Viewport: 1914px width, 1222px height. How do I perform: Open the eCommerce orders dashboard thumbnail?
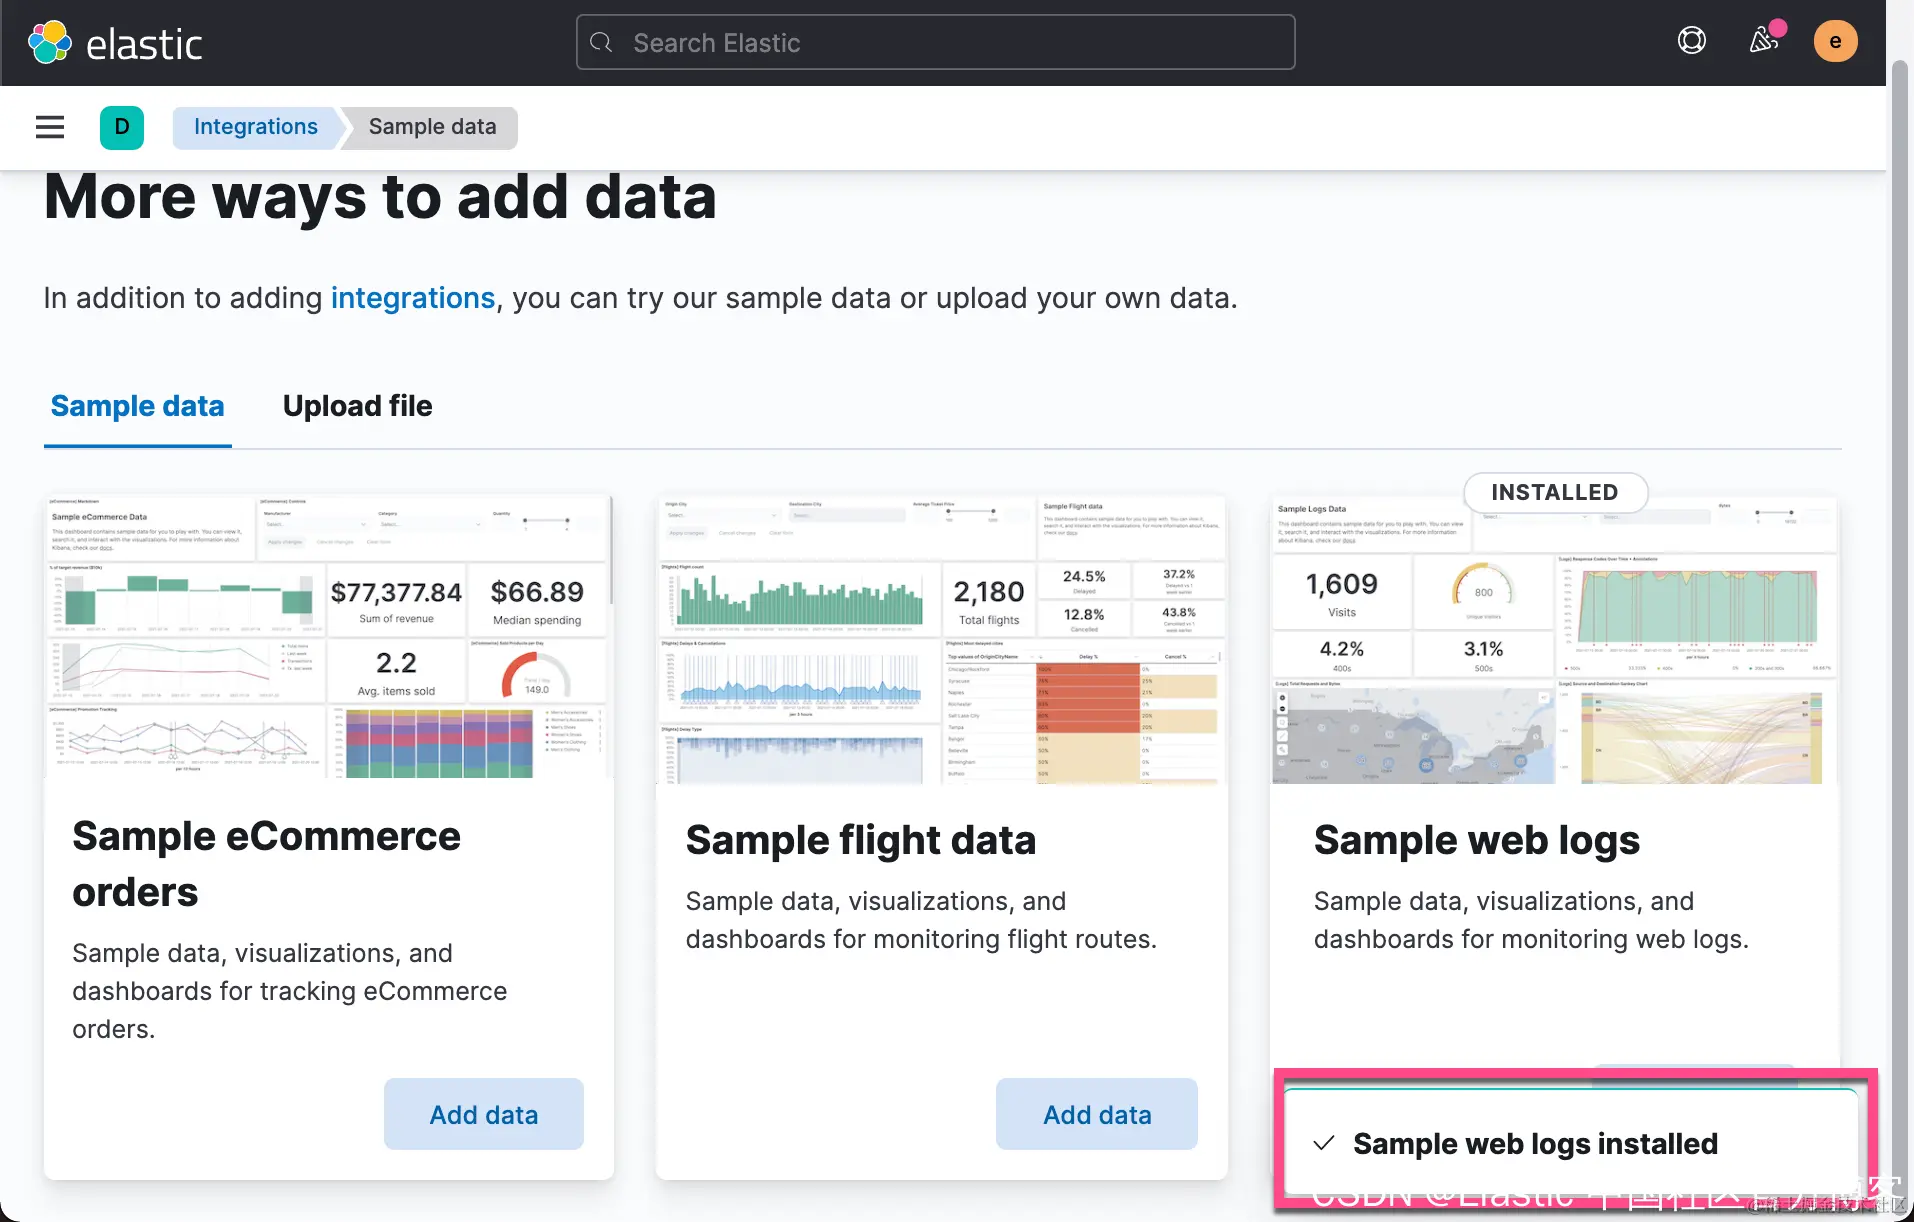(x=329, y=636)
